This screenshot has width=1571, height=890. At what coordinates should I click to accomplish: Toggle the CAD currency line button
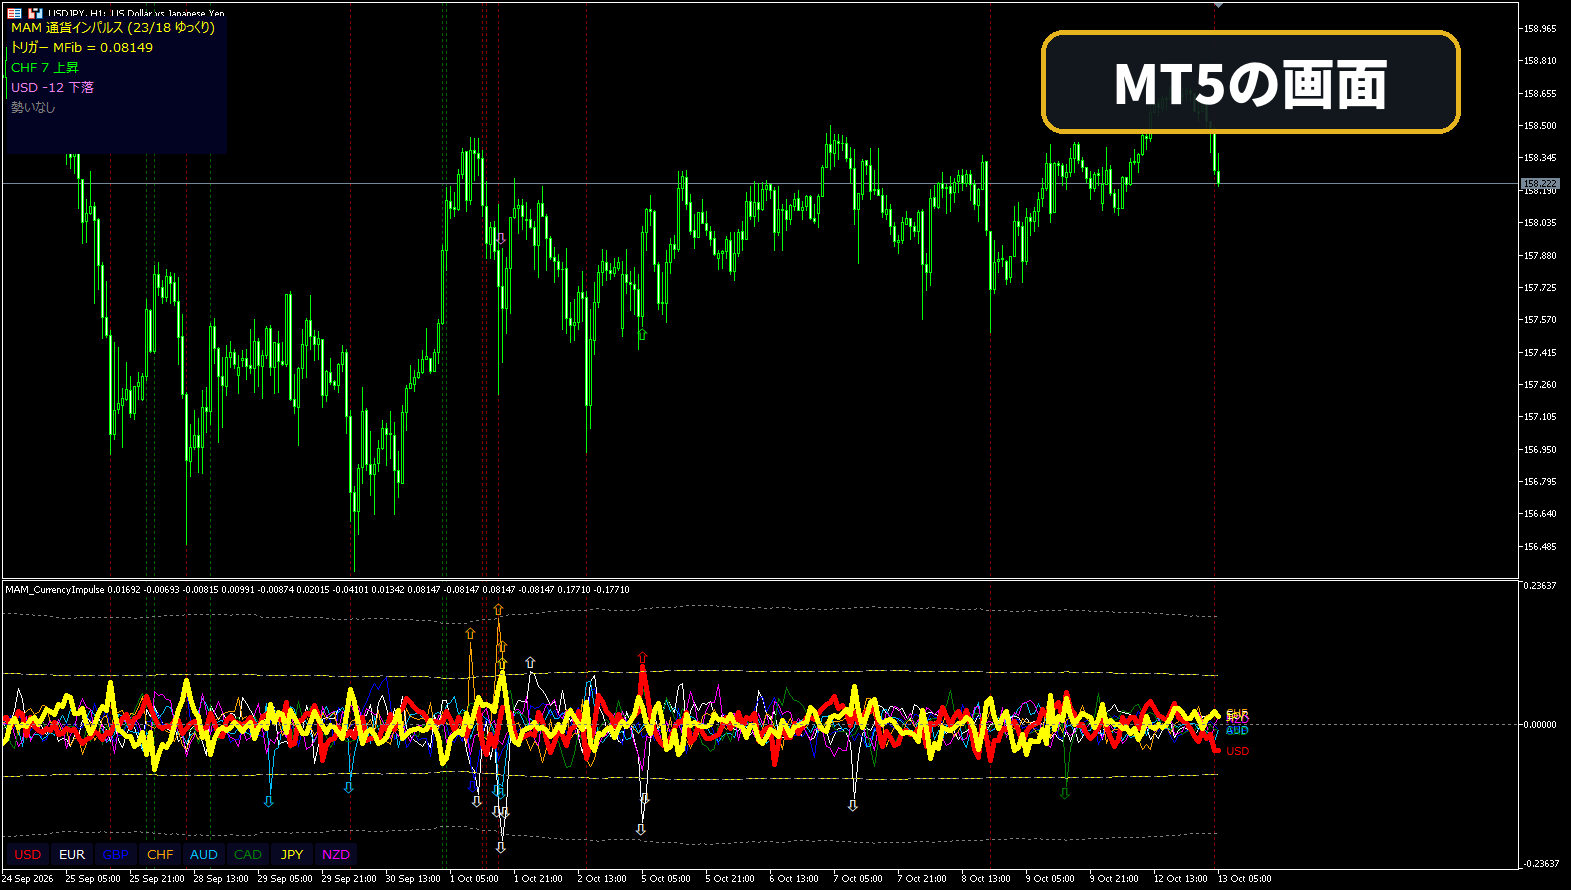click(x=248, y=855)
